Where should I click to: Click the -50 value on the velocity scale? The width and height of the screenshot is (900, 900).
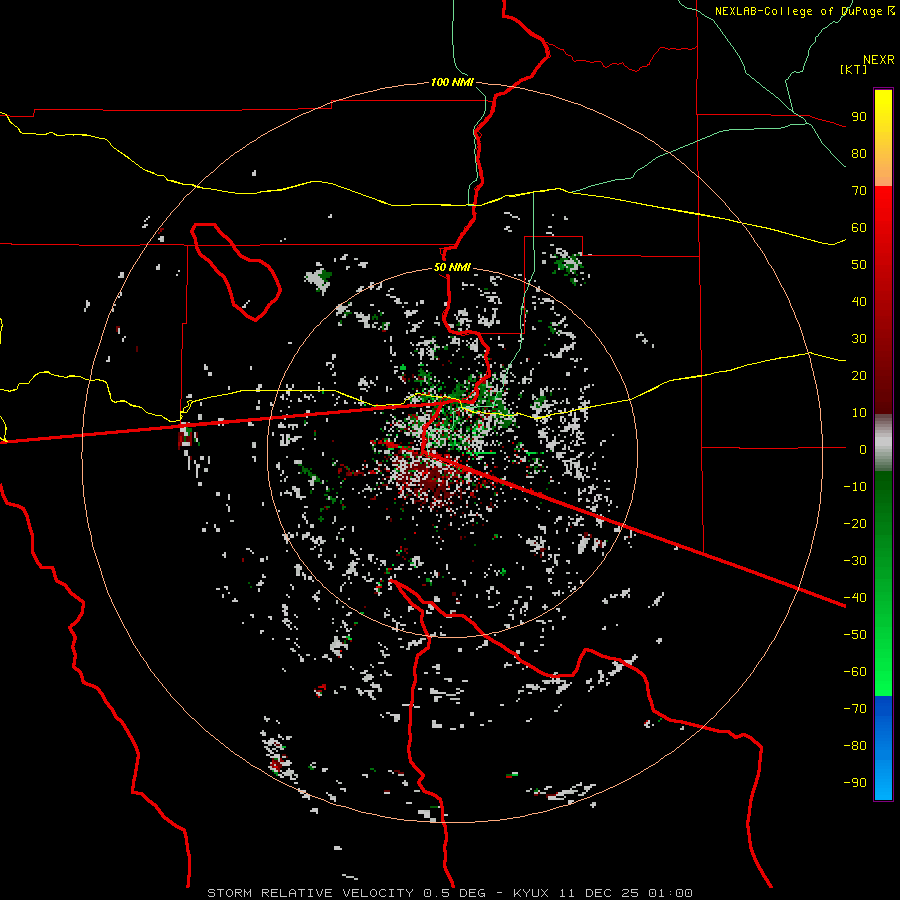click(855, 635)
